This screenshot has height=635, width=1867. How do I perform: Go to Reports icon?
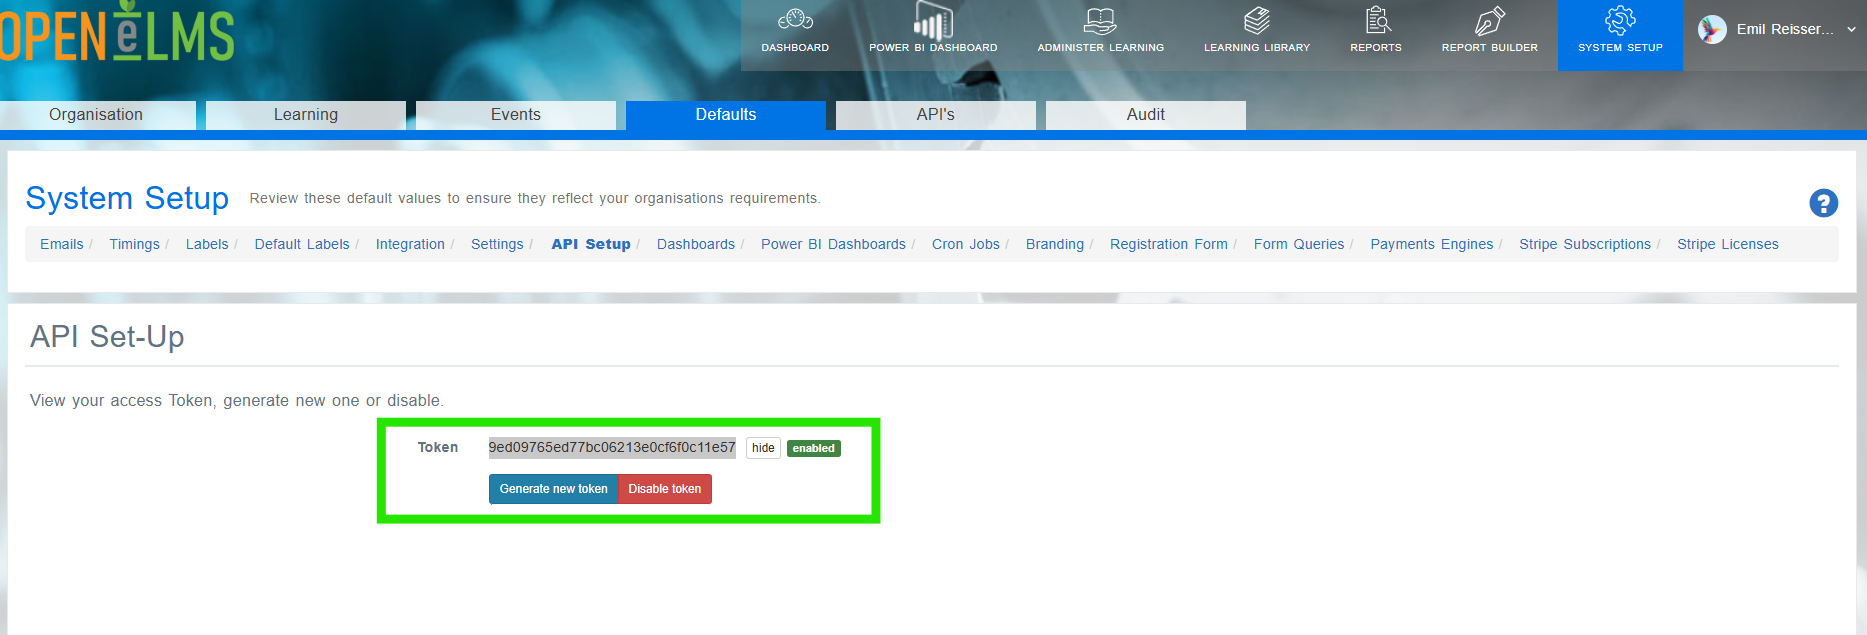pyautogui.click(x=1376, y=20)
